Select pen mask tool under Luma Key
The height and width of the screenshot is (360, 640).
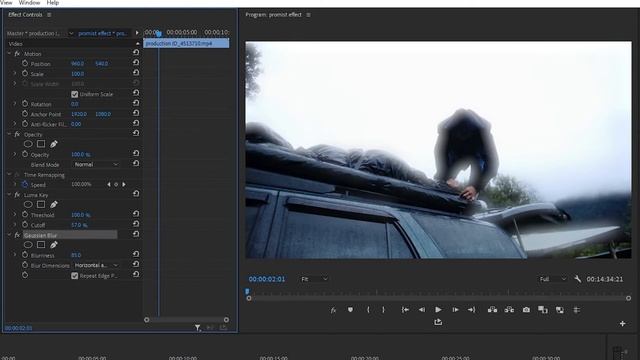click(x=54, y=204)
